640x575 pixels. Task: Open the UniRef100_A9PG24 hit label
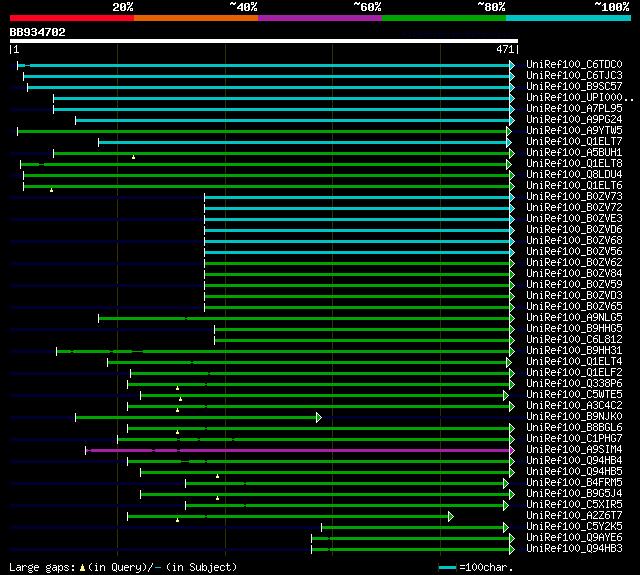click(x=574, y=120)
